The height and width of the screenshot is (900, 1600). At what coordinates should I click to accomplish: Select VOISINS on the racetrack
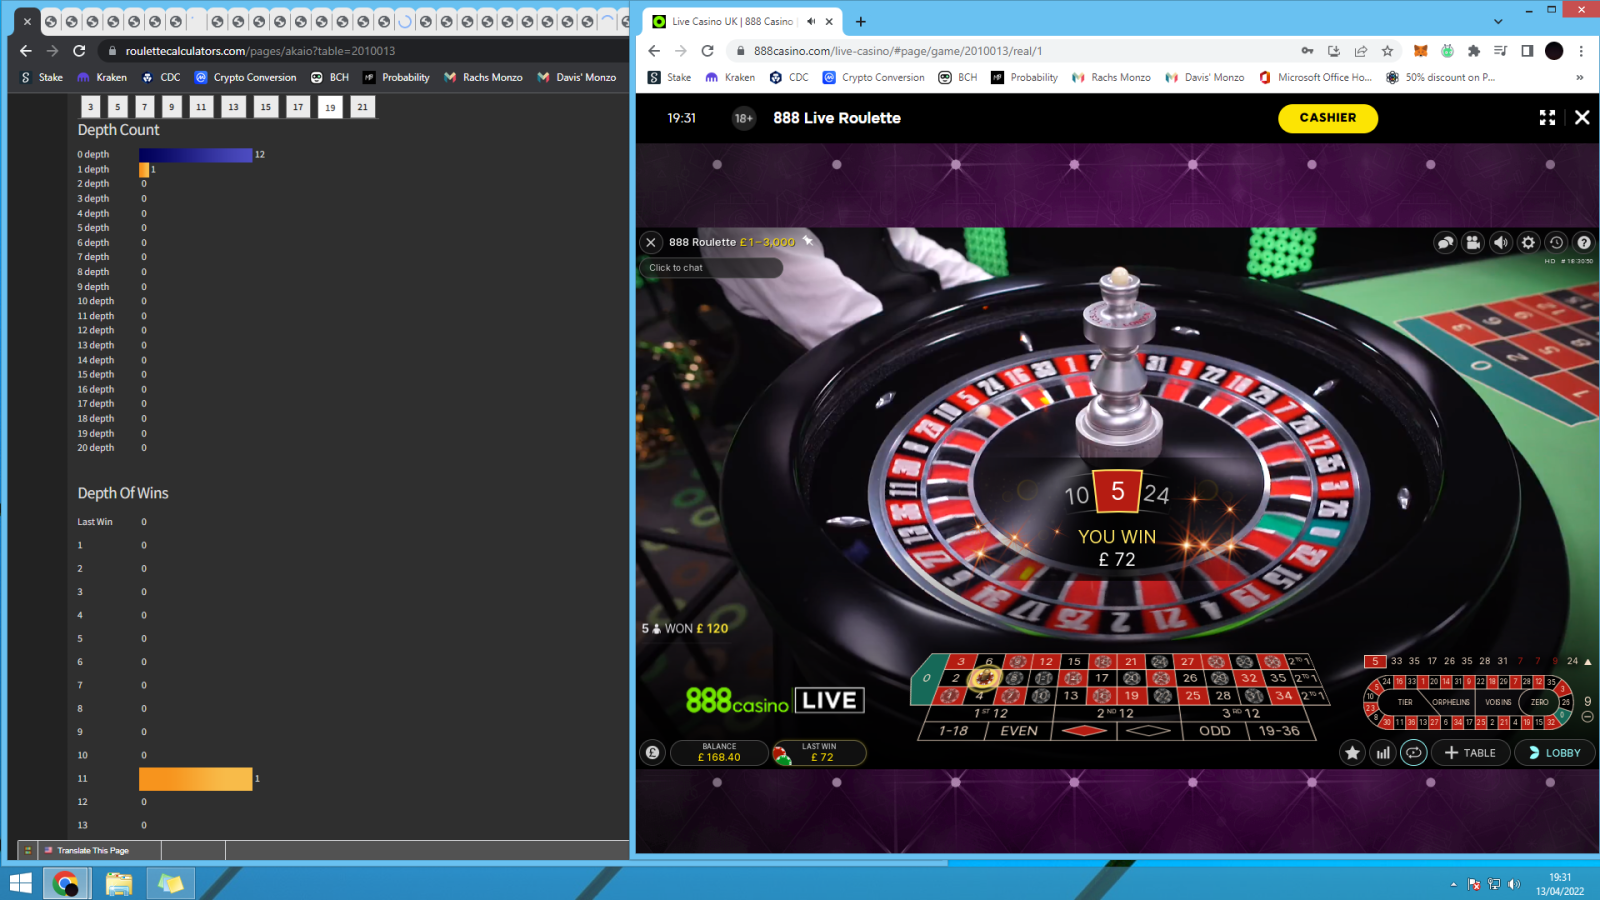point(1498,702)
